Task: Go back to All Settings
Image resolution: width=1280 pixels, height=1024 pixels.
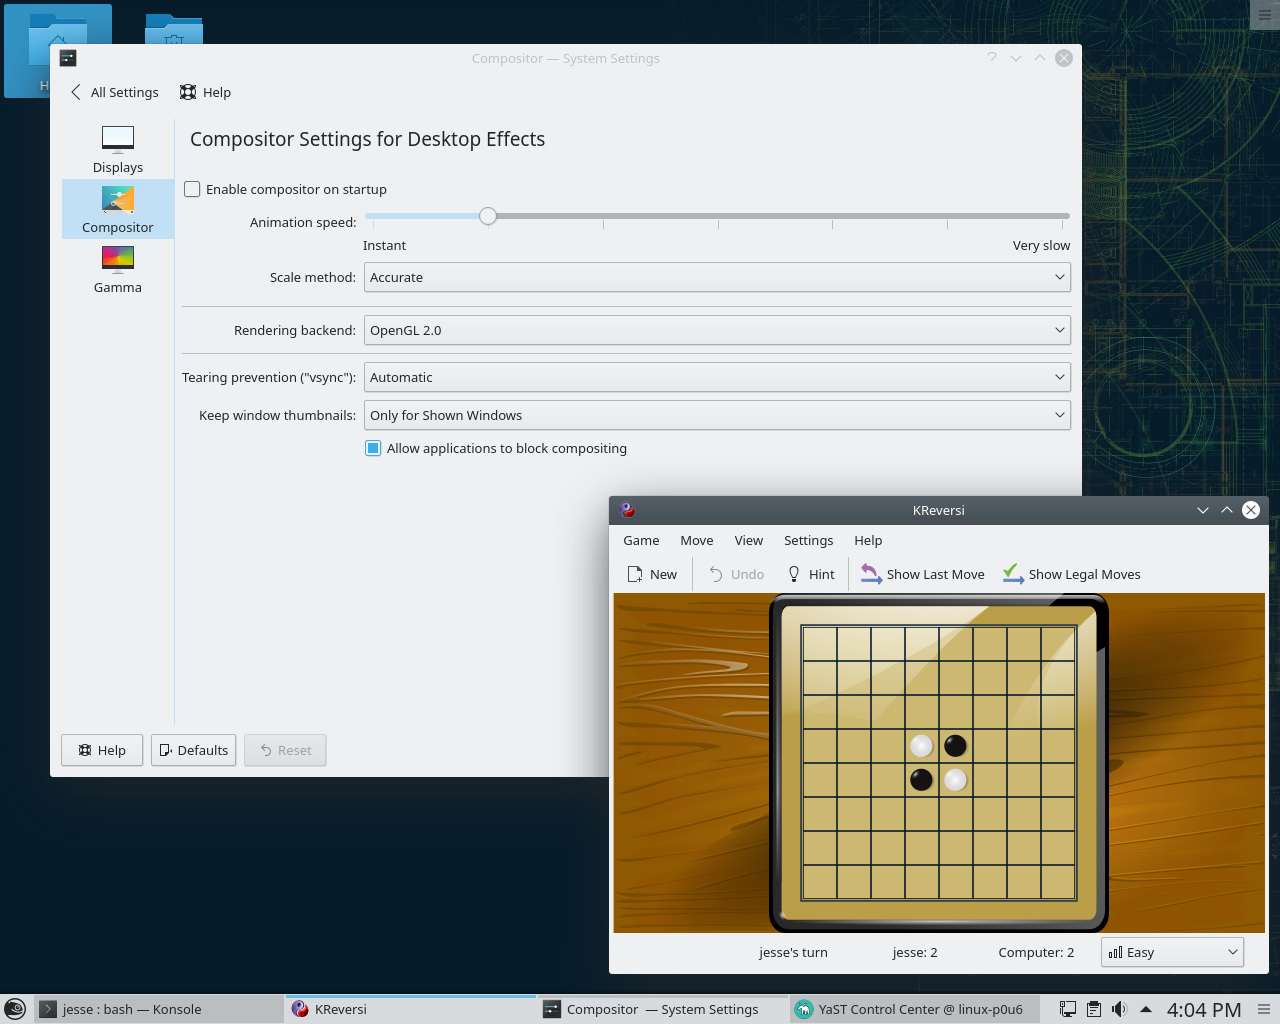Action: coord(114,92)
